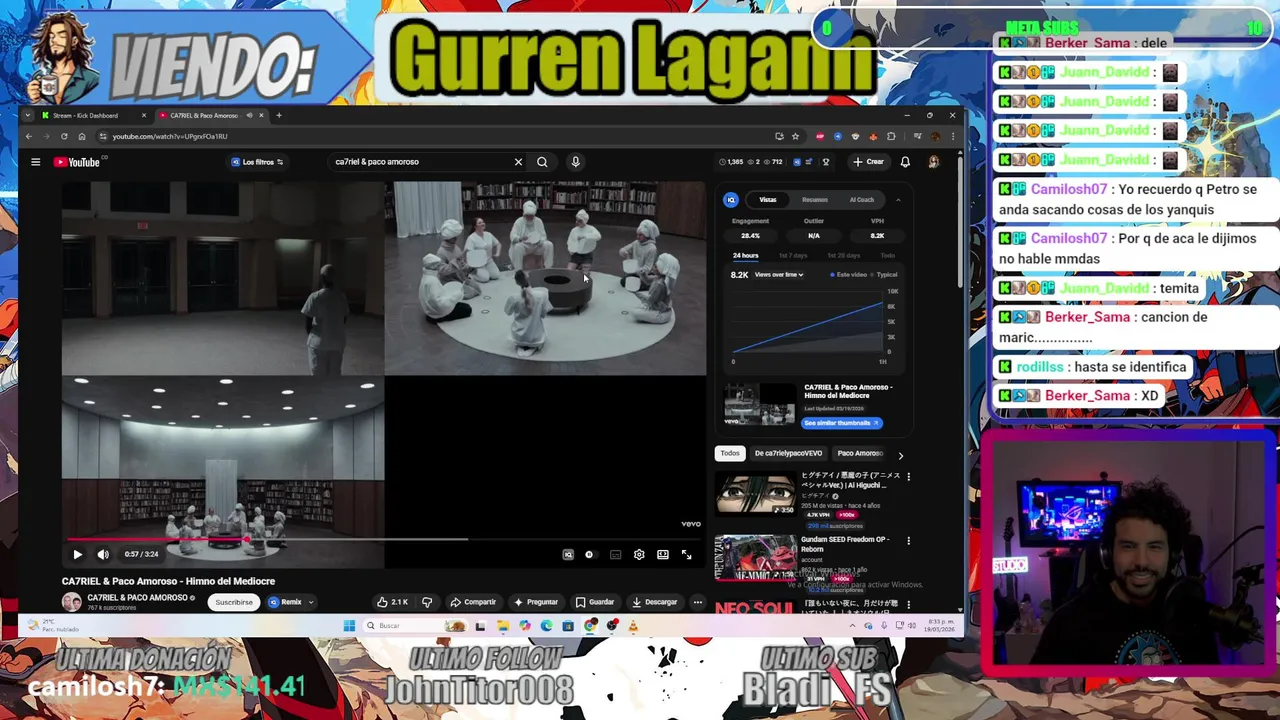Open the player settings gear
1280x720 pixels.
tap(639, 555)
